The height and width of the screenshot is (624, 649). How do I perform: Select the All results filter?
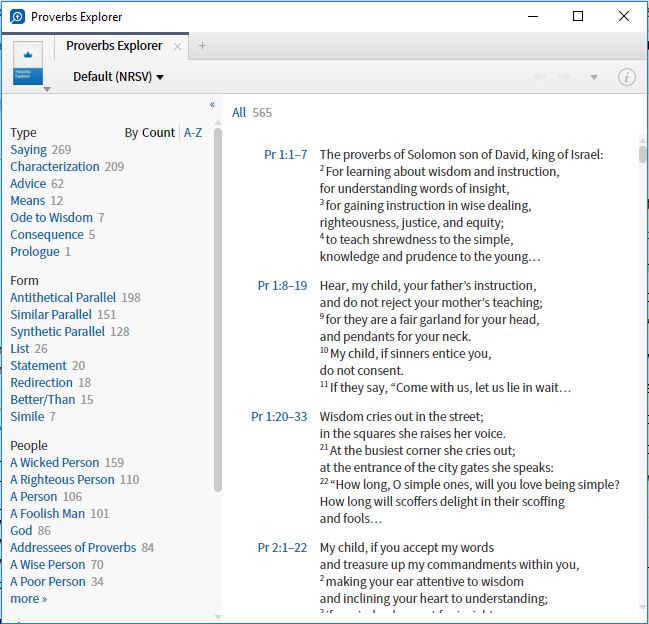coord(239,113)
